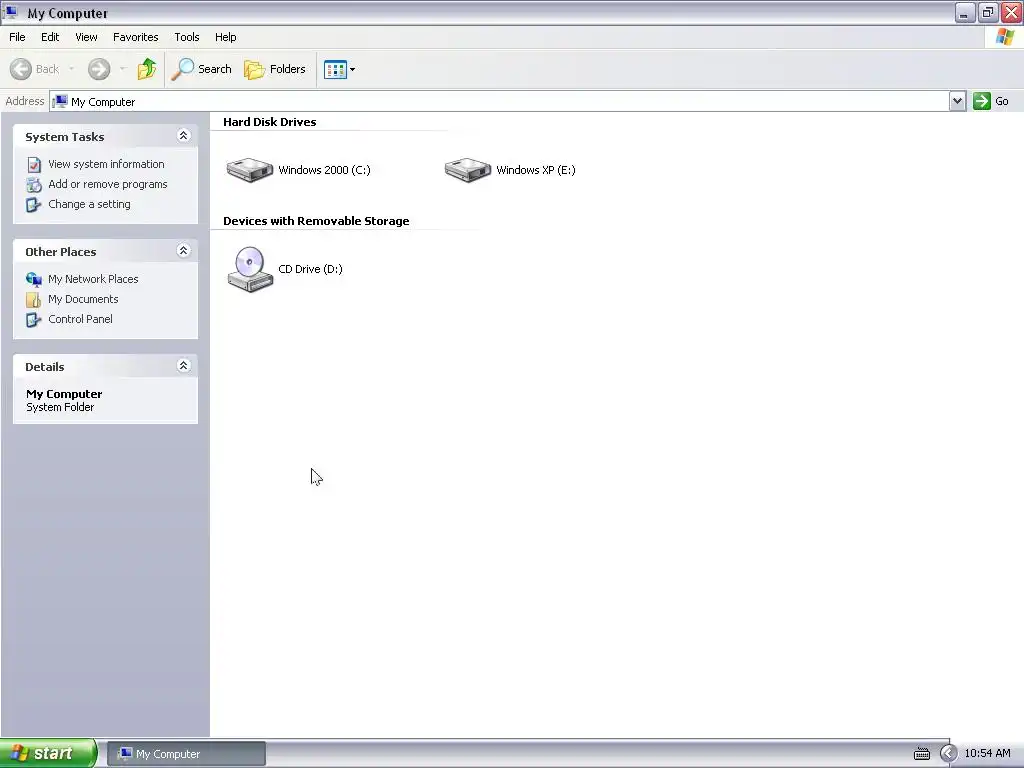Viewport: 1024px width, 768px height.
Task: Open Control Panel link
Action: click(80, 319)
